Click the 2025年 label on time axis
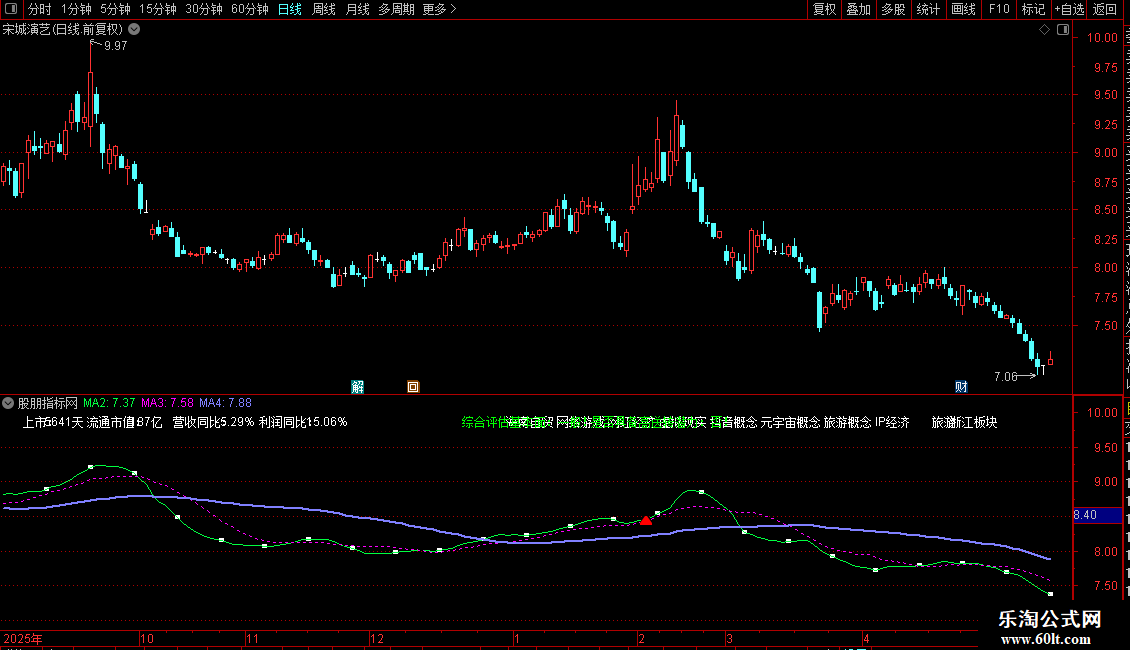Image resolution: width=1130 pixels, height=650 pixels. tap(23, 638)
